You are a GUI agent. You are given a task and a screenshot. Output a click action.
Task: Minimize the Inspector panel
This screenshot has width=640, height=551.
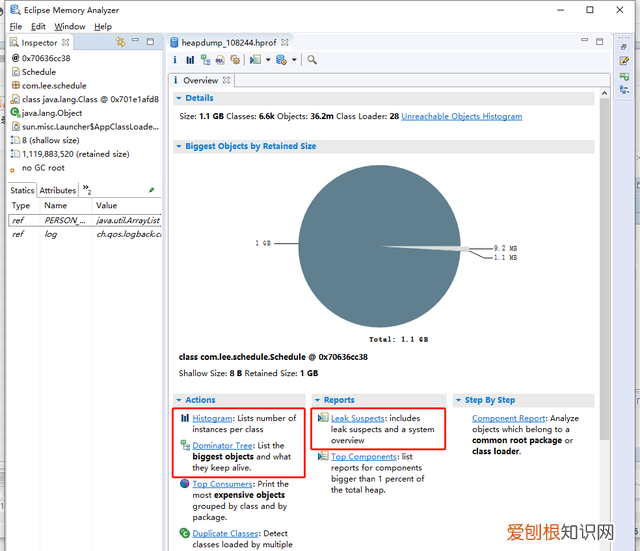point(136,41)
